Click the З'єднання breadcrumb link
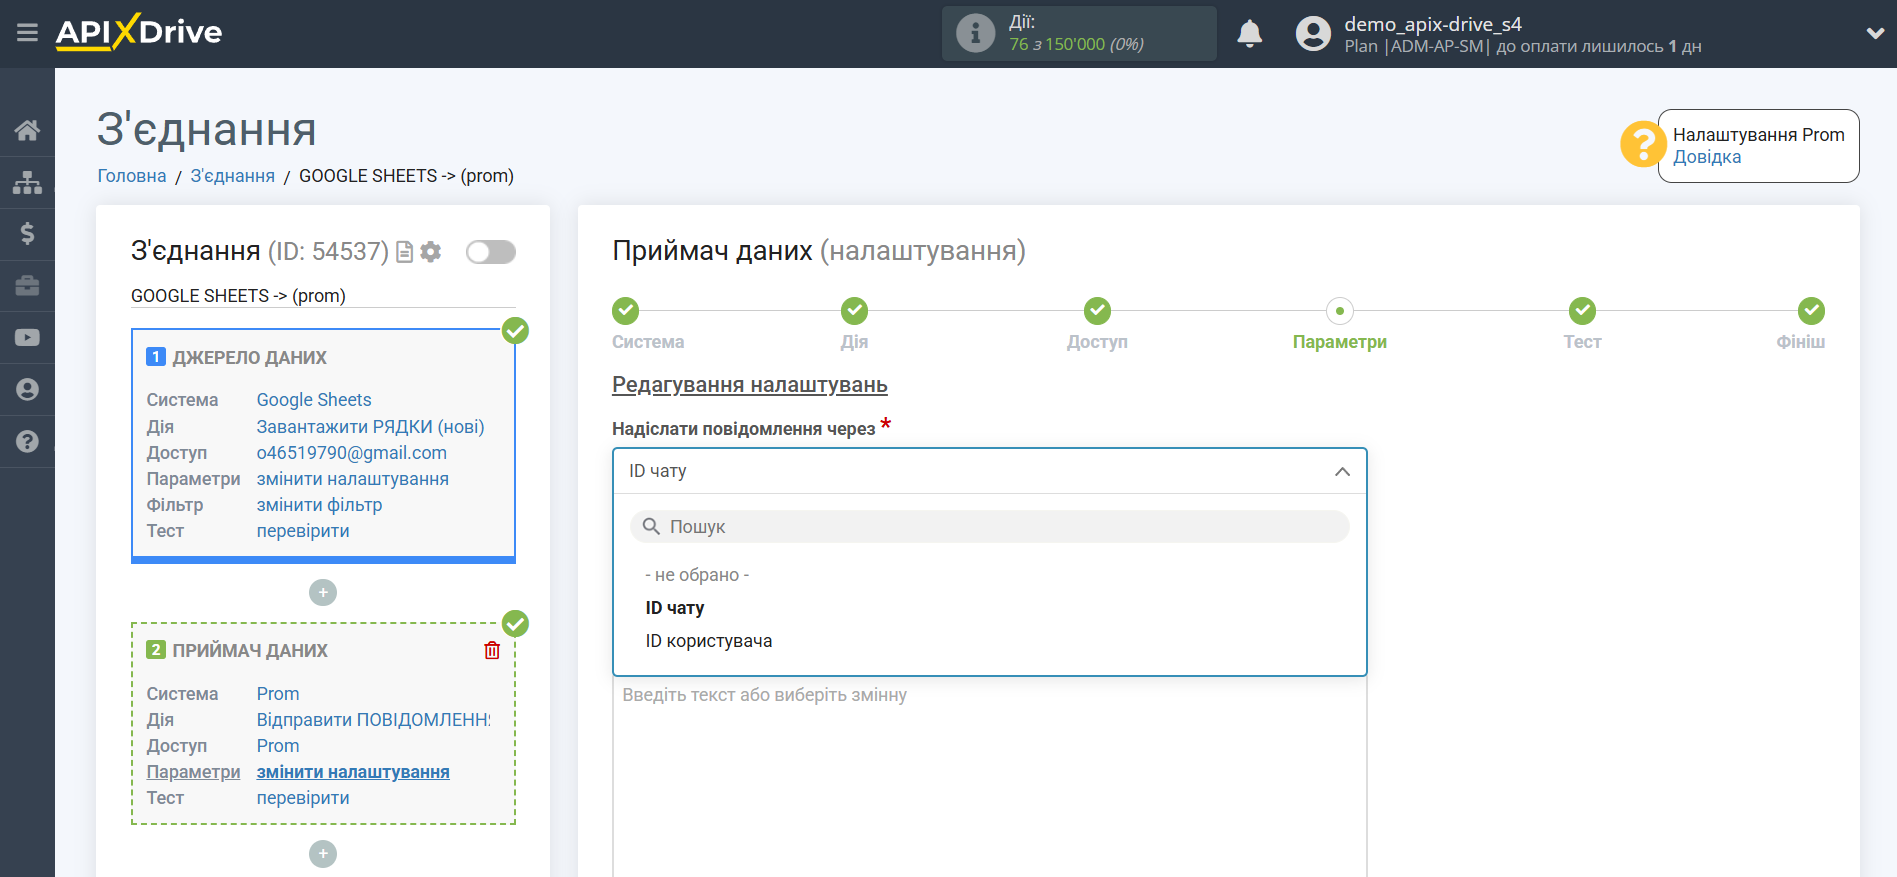The height and width of the screenshot is (877, 1897). pyautogui.click(x=233, y=176)
